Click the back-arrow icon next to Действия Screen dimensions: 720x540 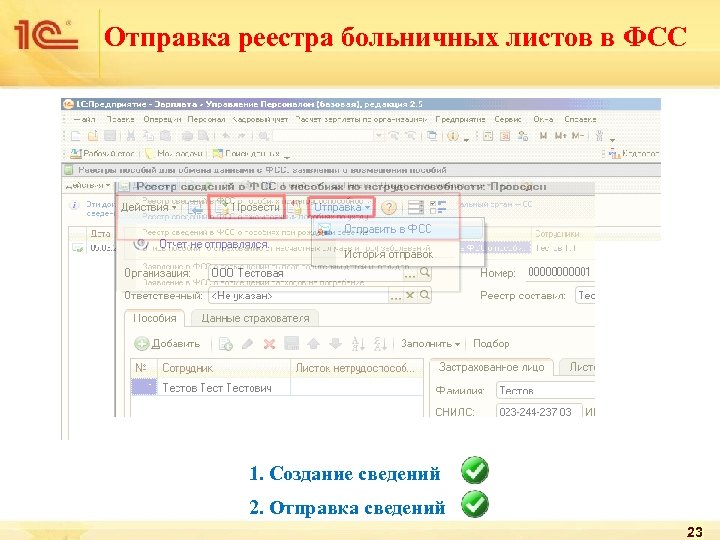(195, 208)
